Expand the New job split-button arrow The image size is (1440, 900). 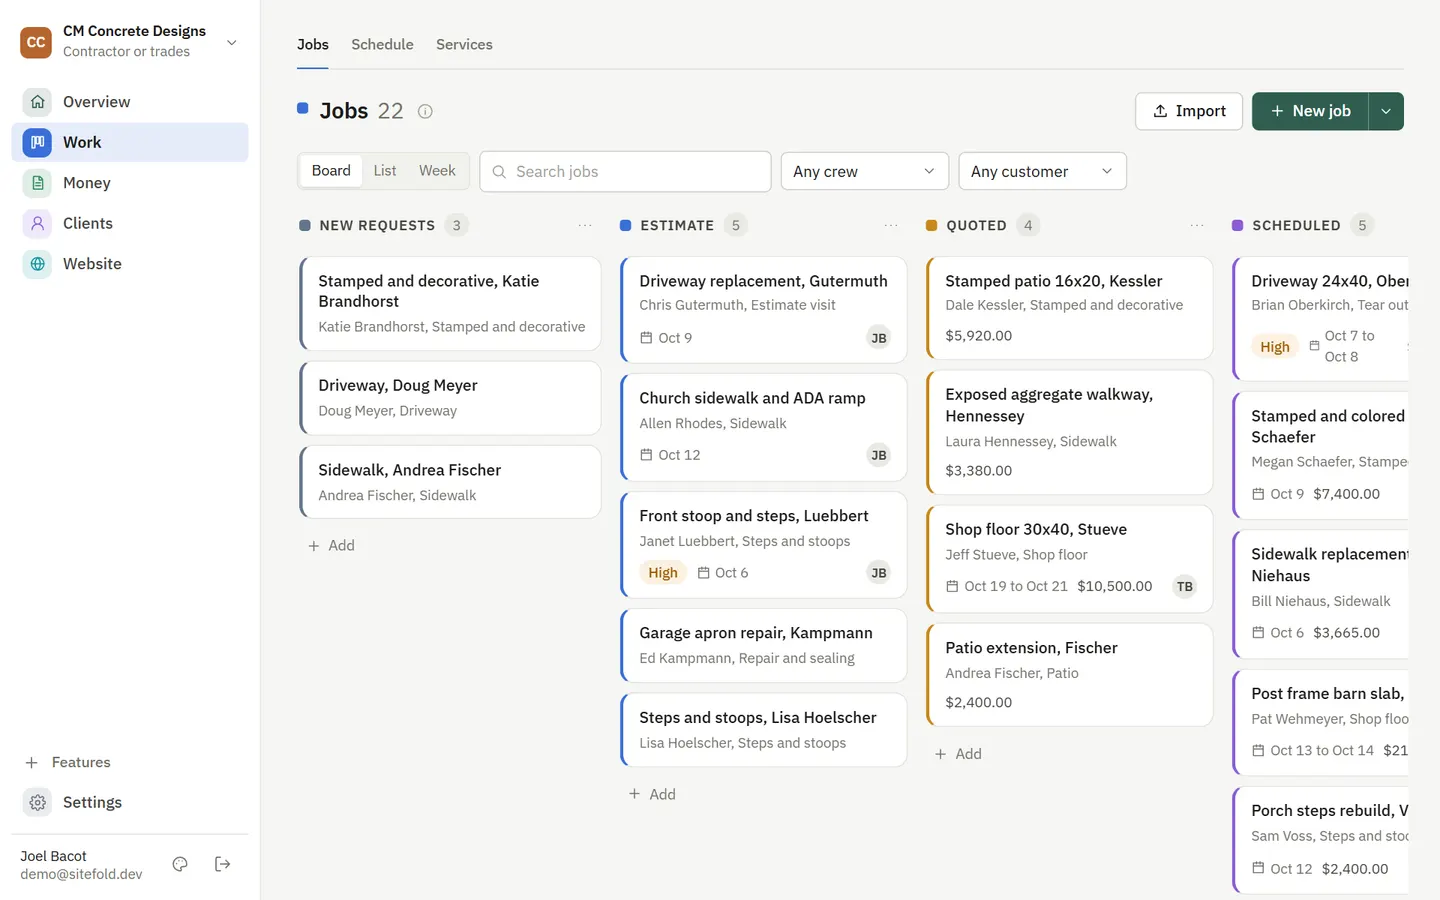tap(1386, 111)
